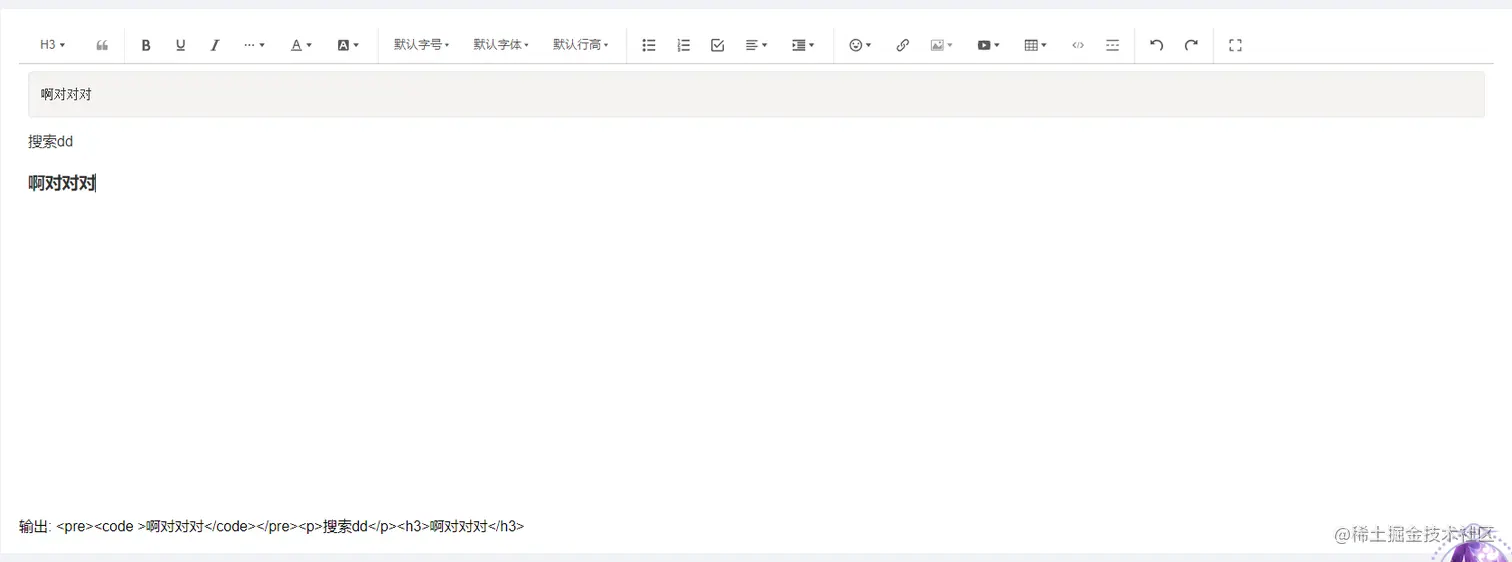Open the H3 heading dropdown
This screenshot has width=1512, height=562.
[52, 45]
